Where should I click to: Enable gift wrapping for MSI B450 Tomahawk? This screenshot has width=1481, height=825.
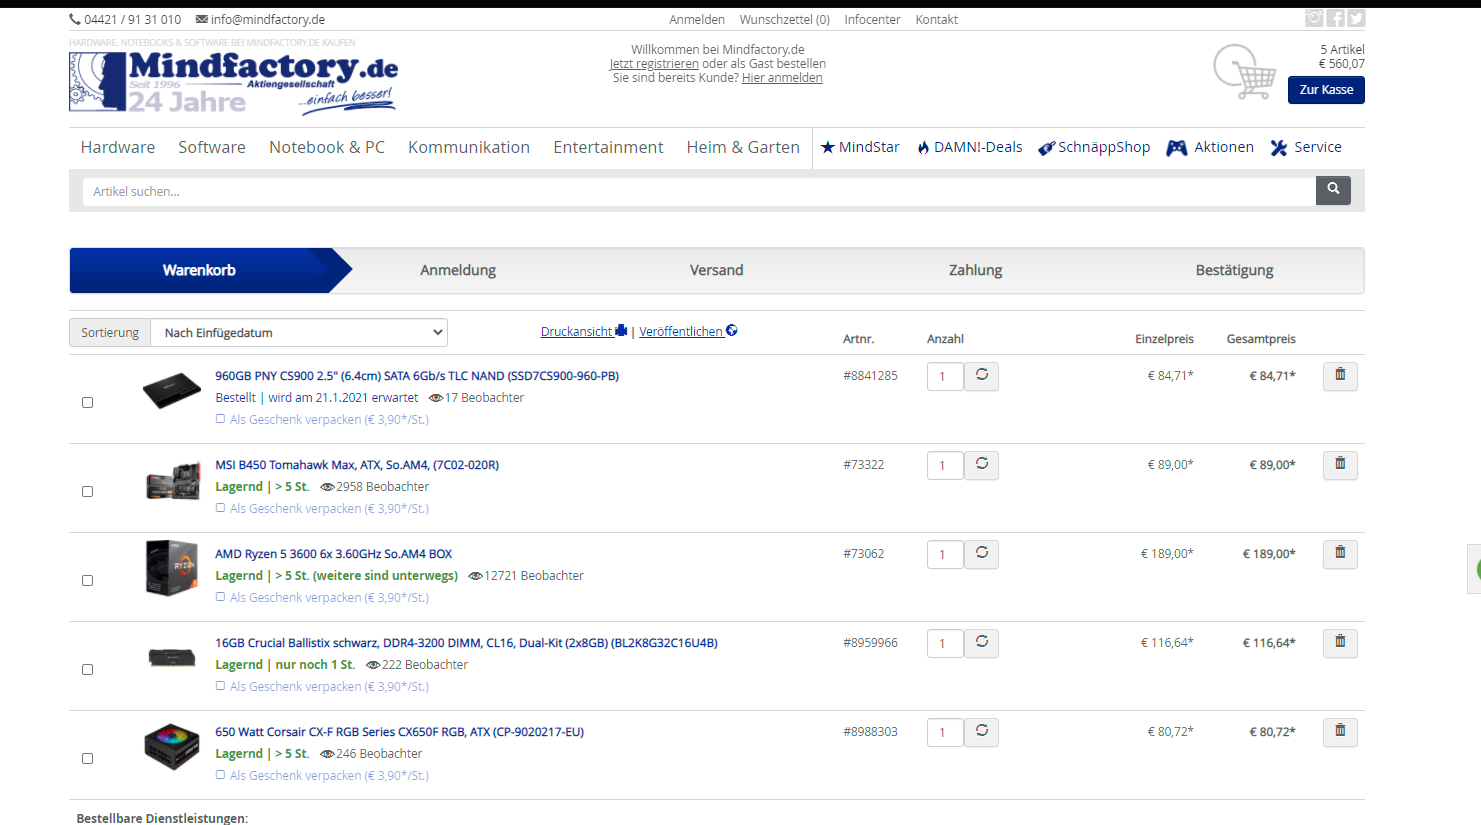[x=220, y=508]
